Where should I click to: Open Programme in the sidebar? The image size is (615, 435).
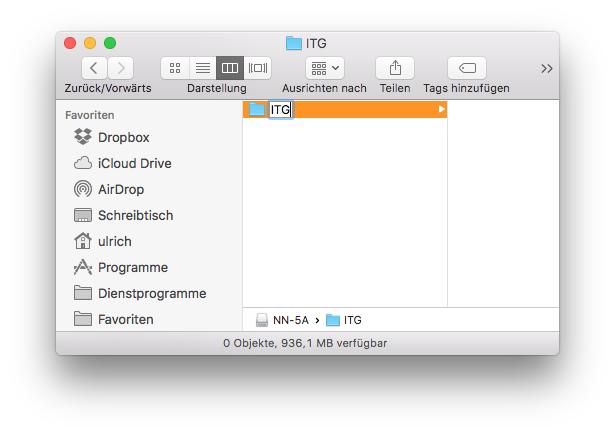[x=121, y=267]
